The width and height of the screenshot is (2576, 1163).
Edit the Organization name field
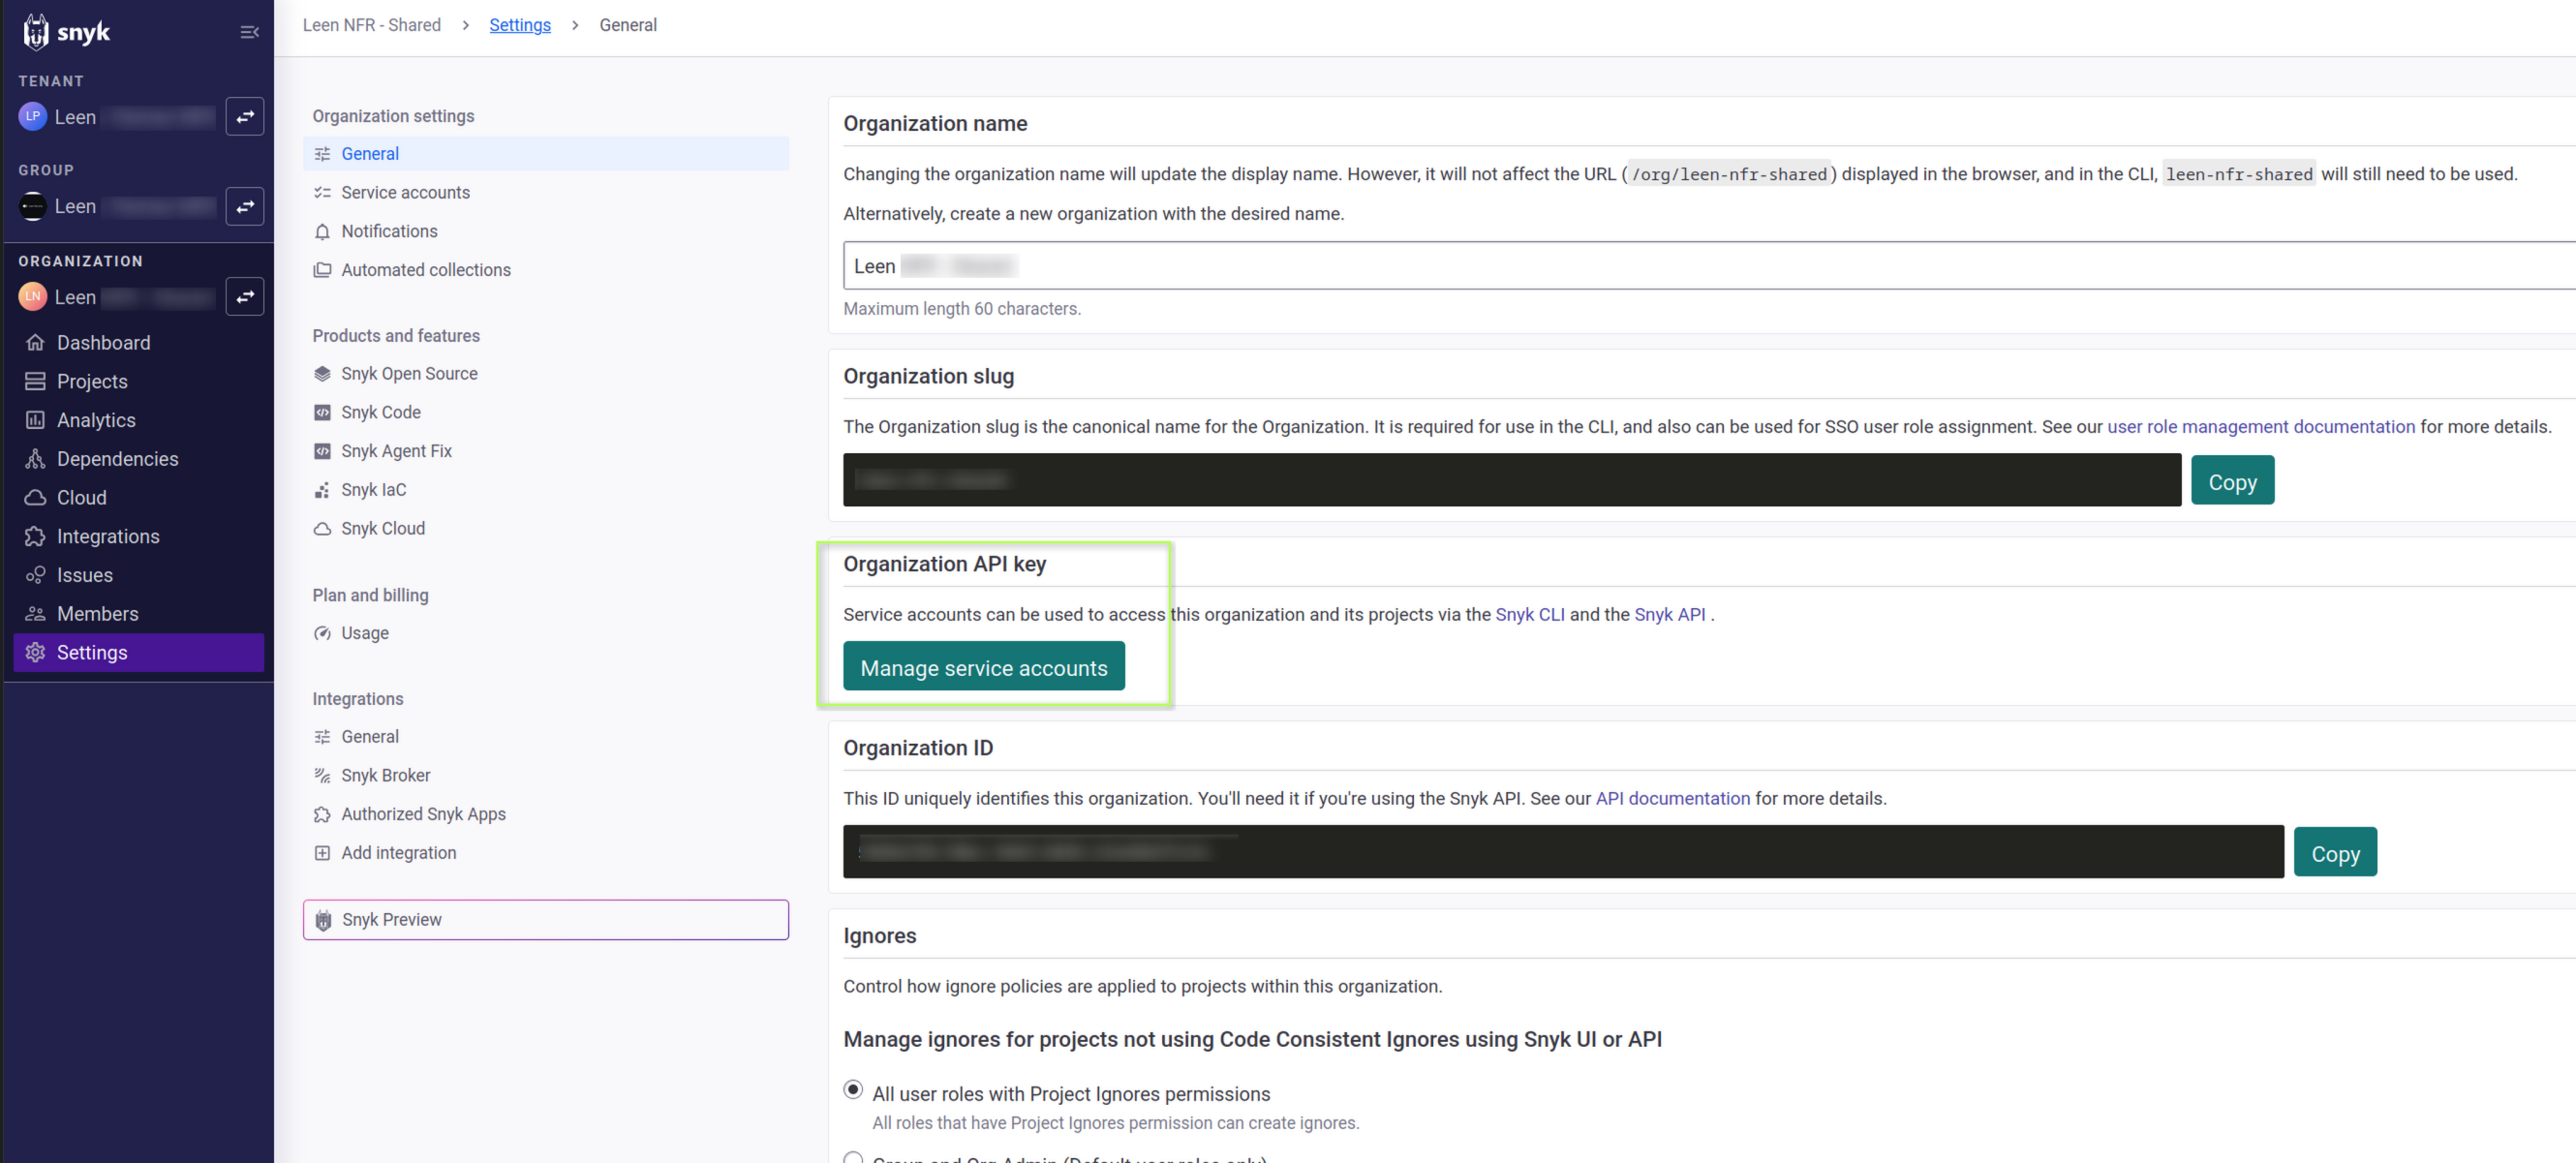tap(1200, 266)
